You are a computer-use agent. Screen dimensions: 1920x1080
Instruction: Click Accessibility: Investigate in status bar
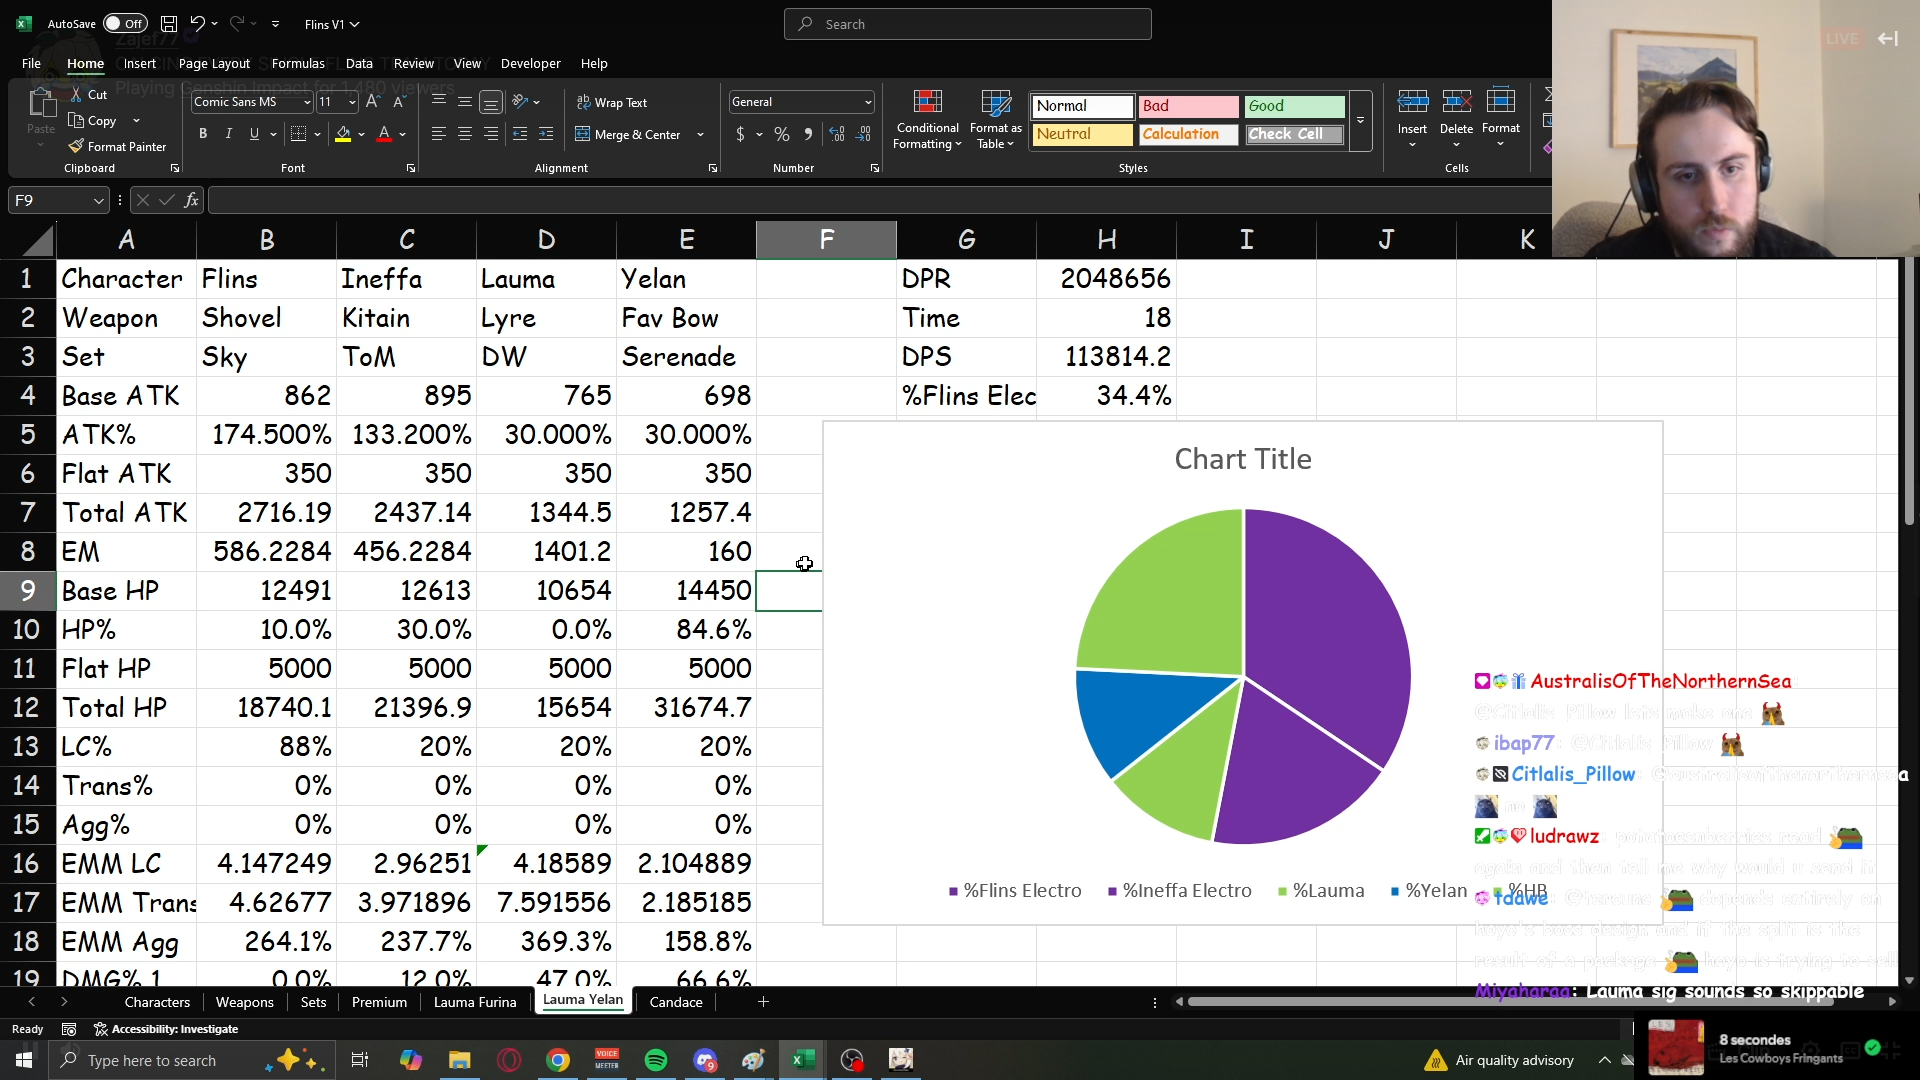[166, 1029]
